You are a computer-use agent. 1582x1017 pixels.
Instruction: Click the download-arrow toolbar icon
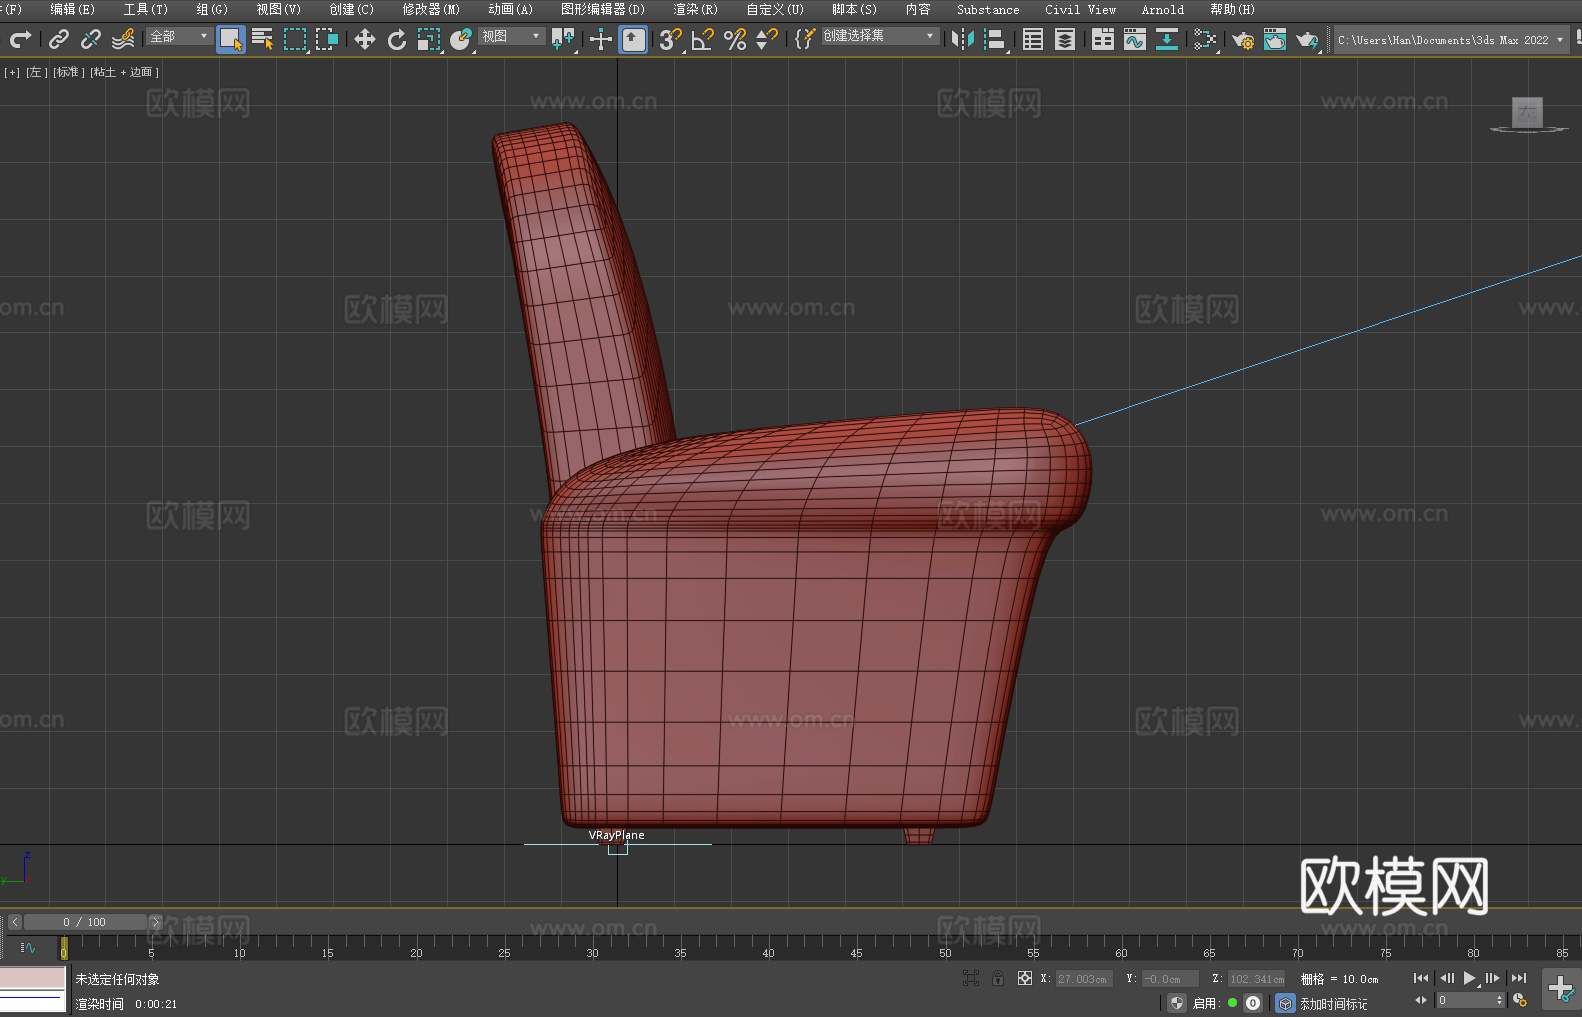point(1167,39)
